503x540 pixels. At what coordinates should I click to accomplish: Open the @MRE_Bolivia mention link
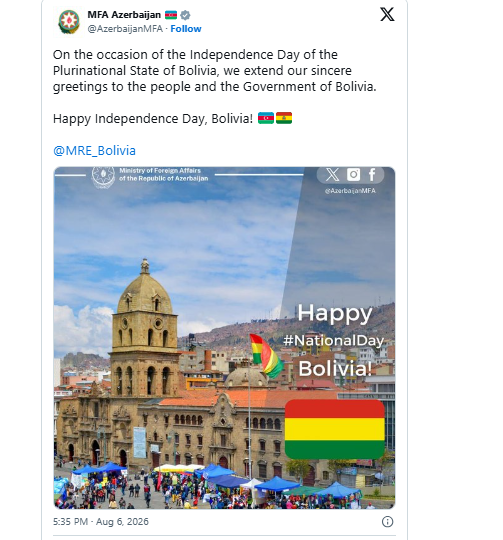pyautogui.click(x=94, y=150)
